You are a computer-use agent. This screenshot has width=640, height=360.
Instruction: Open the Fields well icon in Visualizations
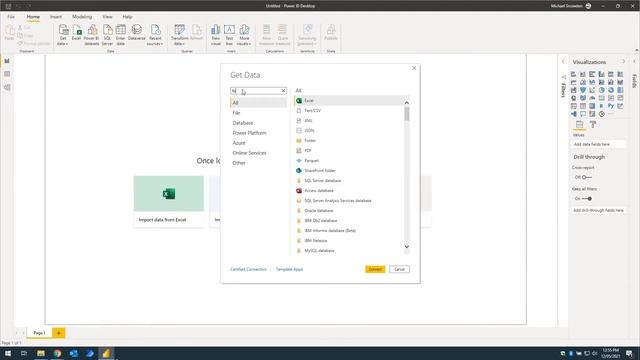tap(579, 124)
